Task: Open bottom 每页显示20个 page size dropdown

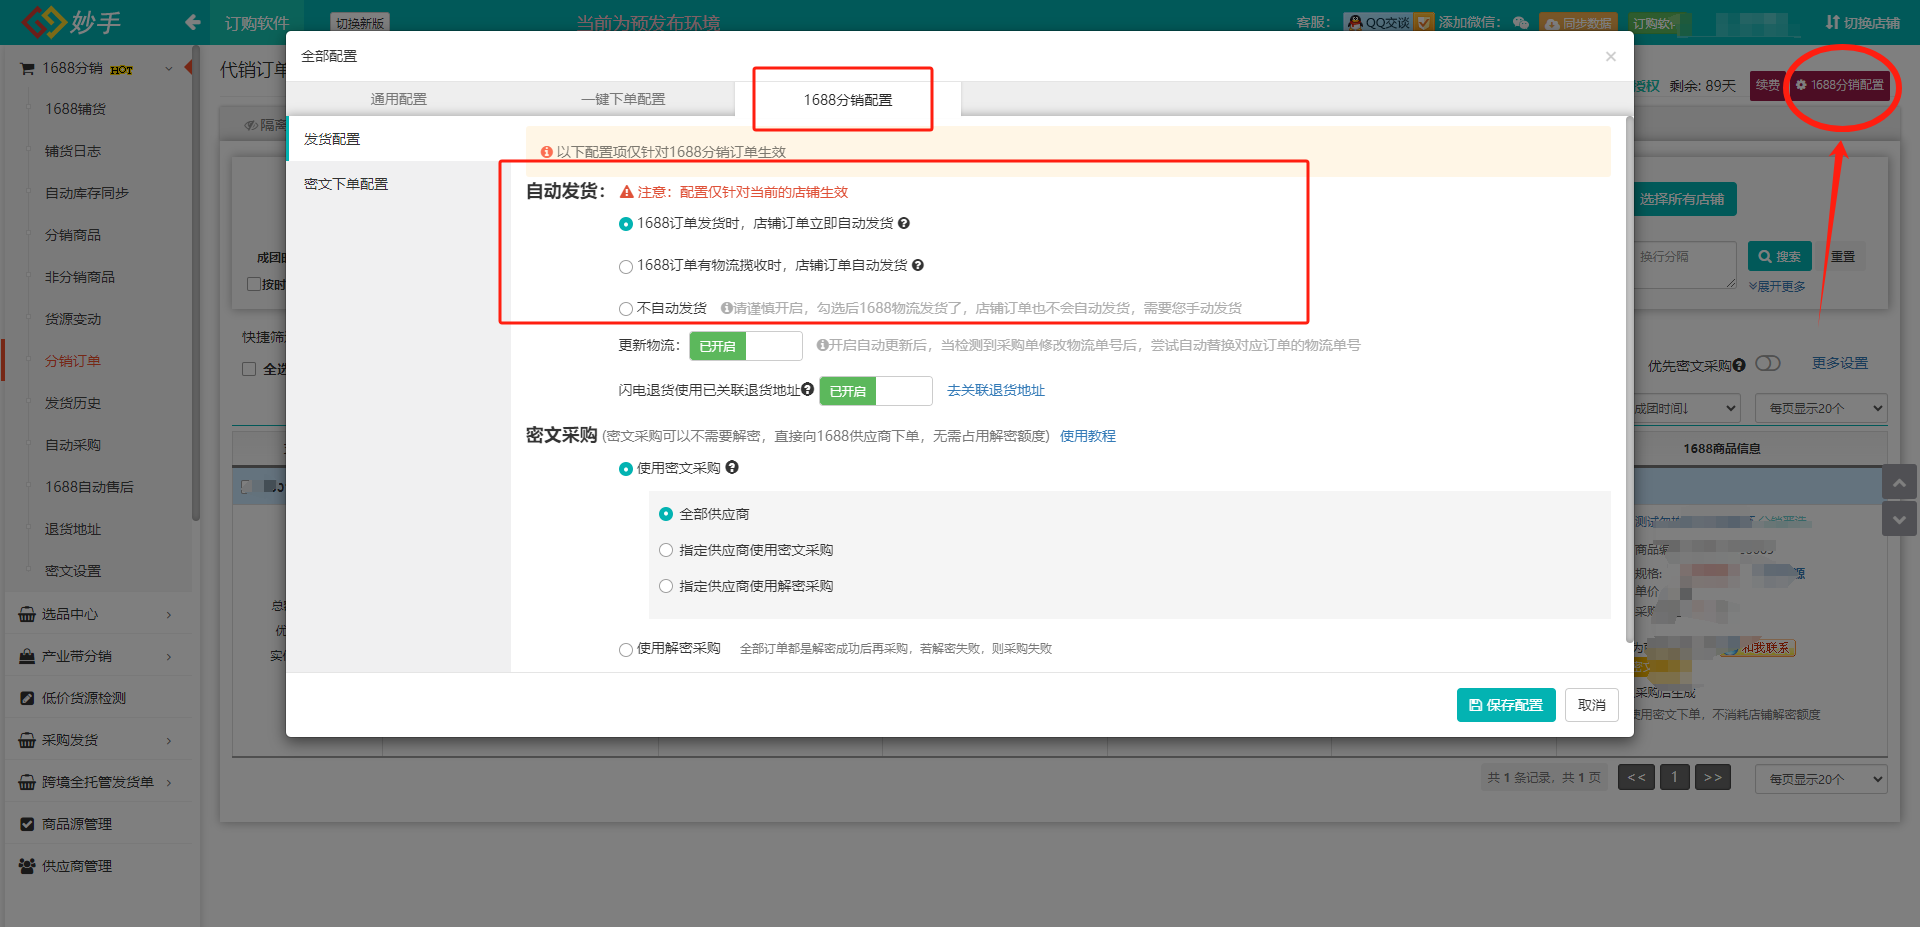Action: point(1821,779)
